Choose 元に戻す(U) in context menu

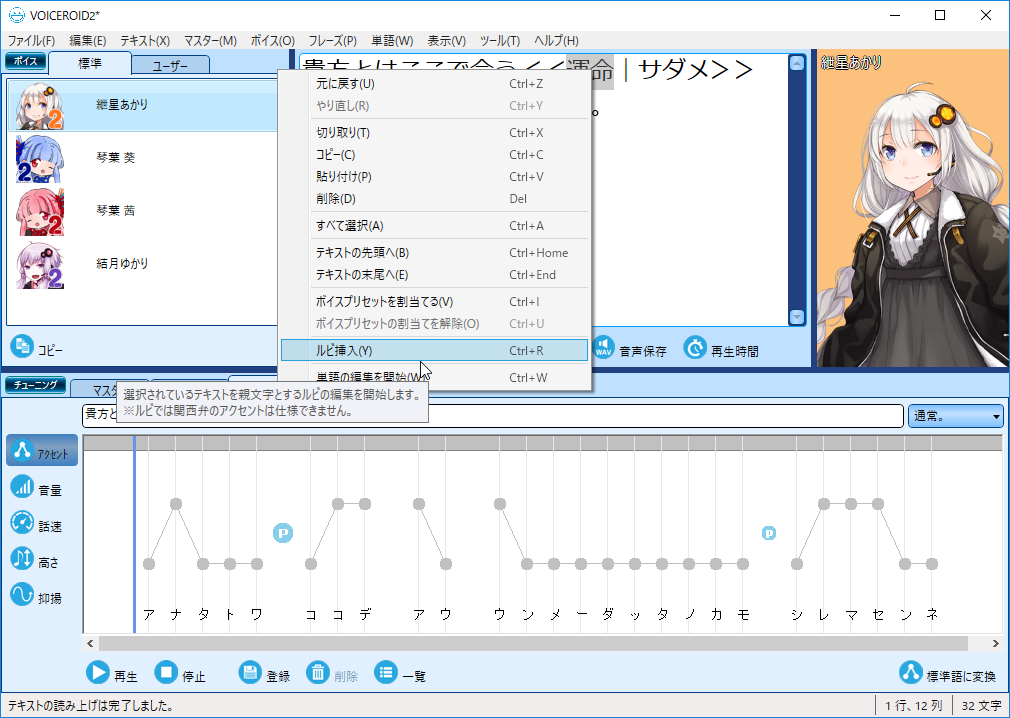(x=434, y=84)
